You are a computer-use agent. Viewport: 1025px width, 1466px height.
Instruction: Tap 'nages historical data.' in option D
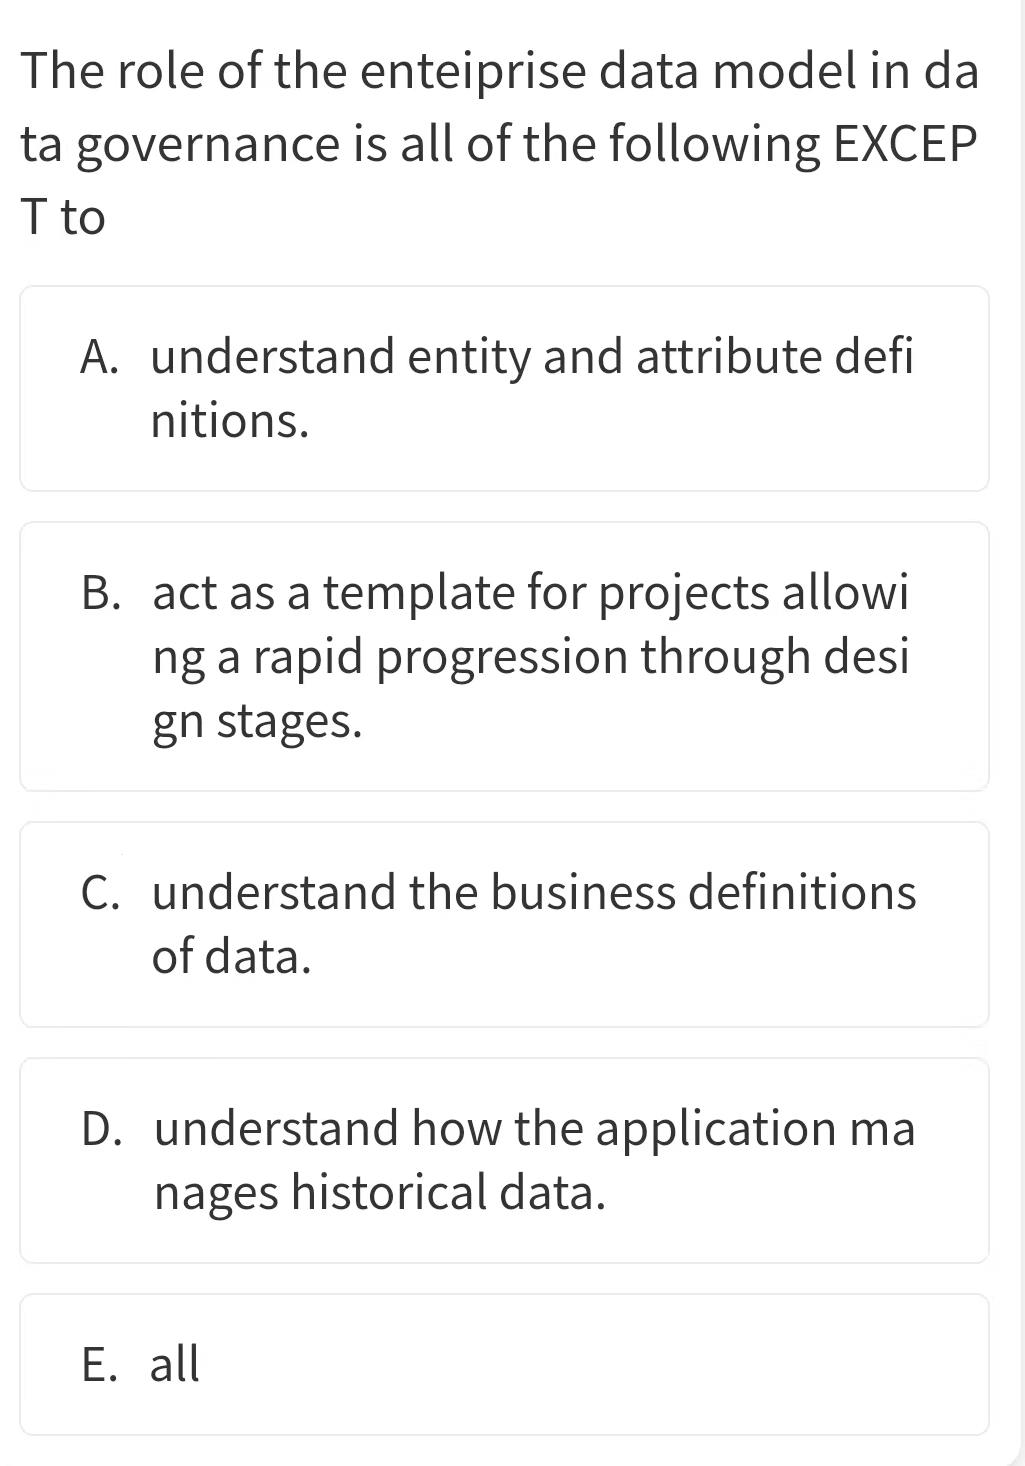[380, 1193]
